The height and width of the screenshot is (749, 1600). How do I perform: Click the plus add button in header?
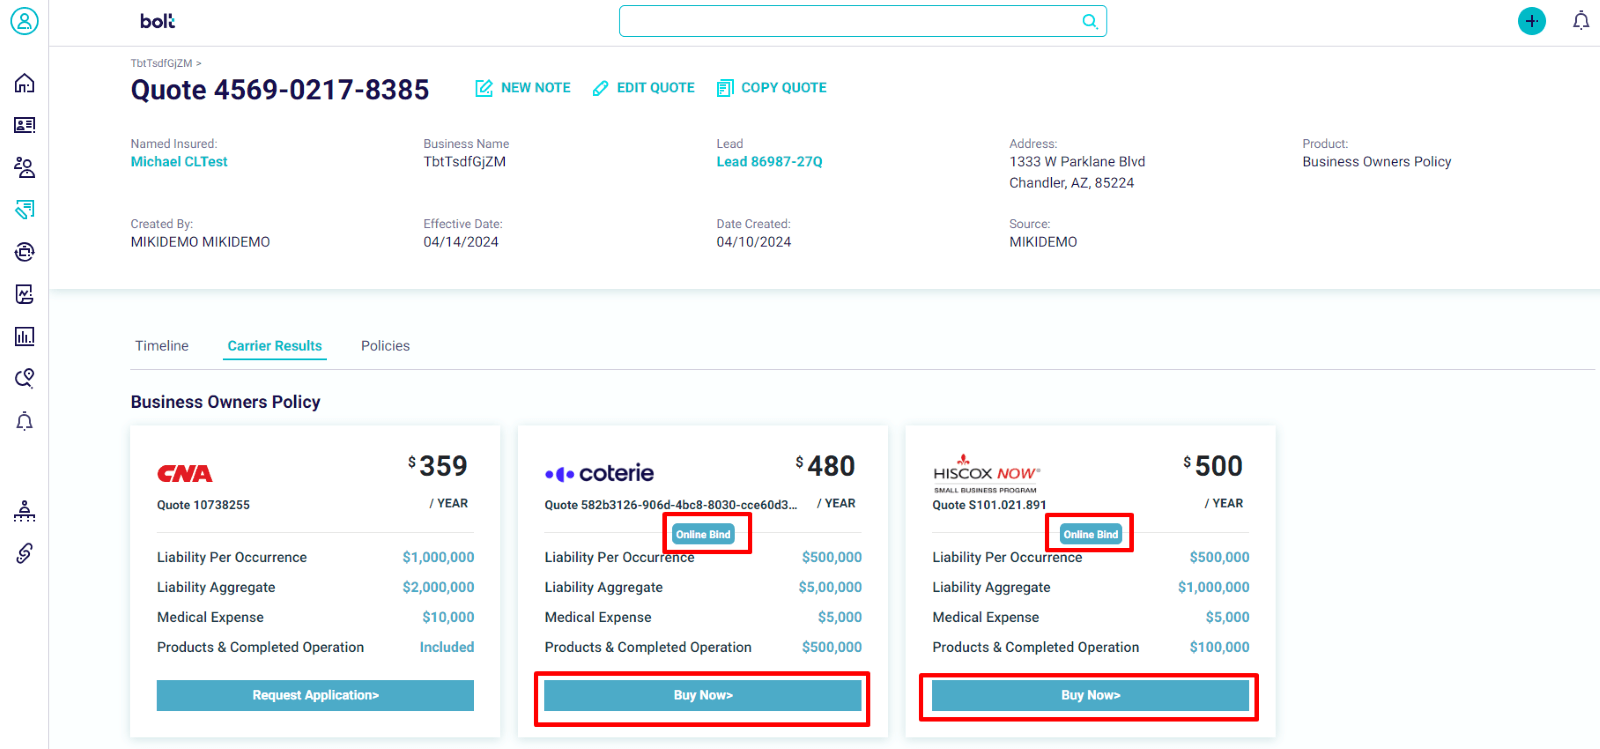pyautogui.click(x=1531, y=21)
